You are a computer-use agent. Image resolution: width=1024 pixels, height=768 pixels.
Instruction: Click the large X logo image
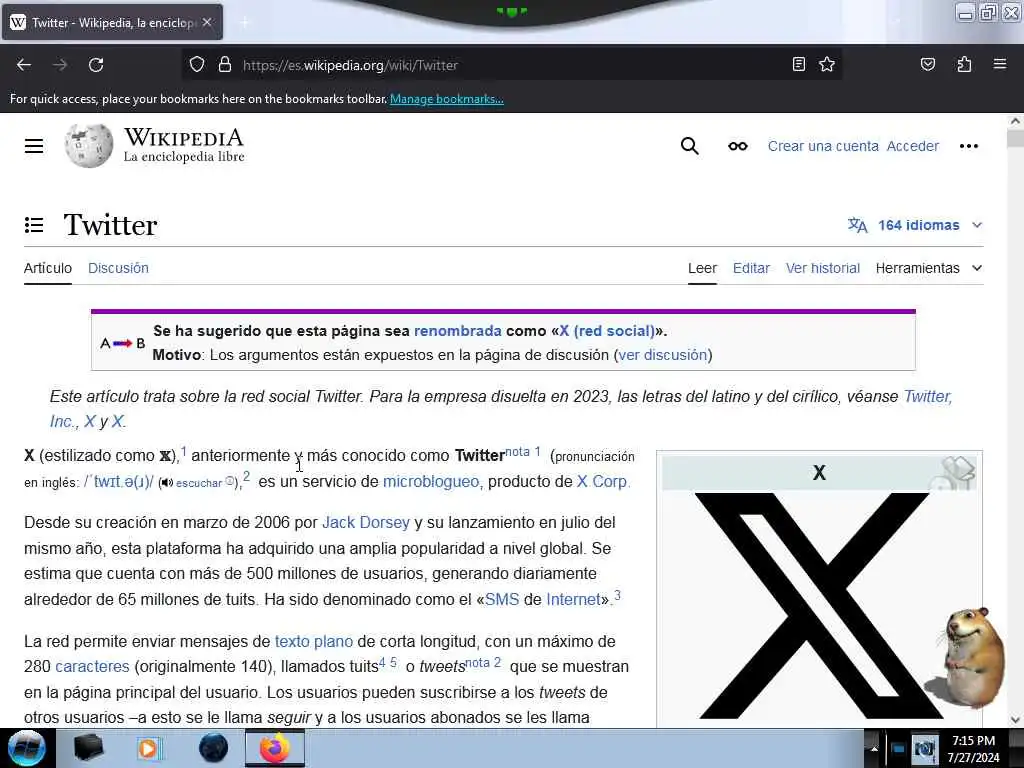819,606
